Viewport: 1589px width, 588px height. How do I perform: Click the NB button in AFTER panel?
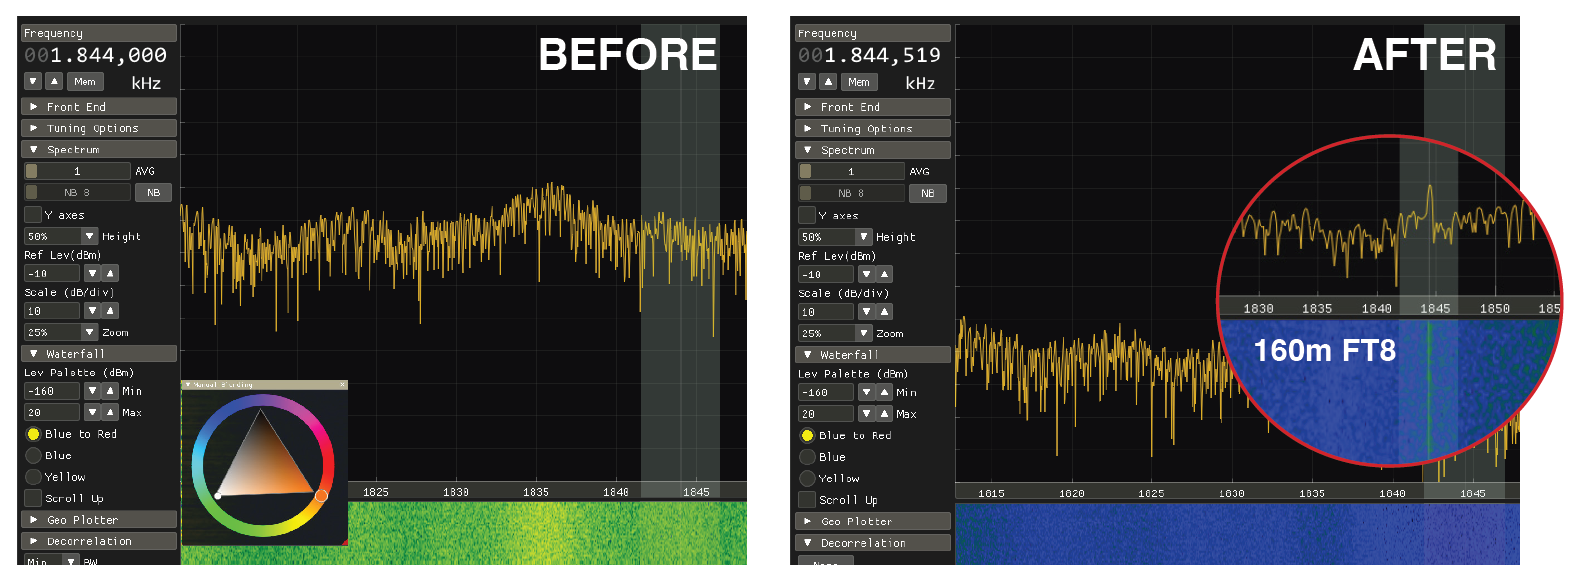click(927, 193)
